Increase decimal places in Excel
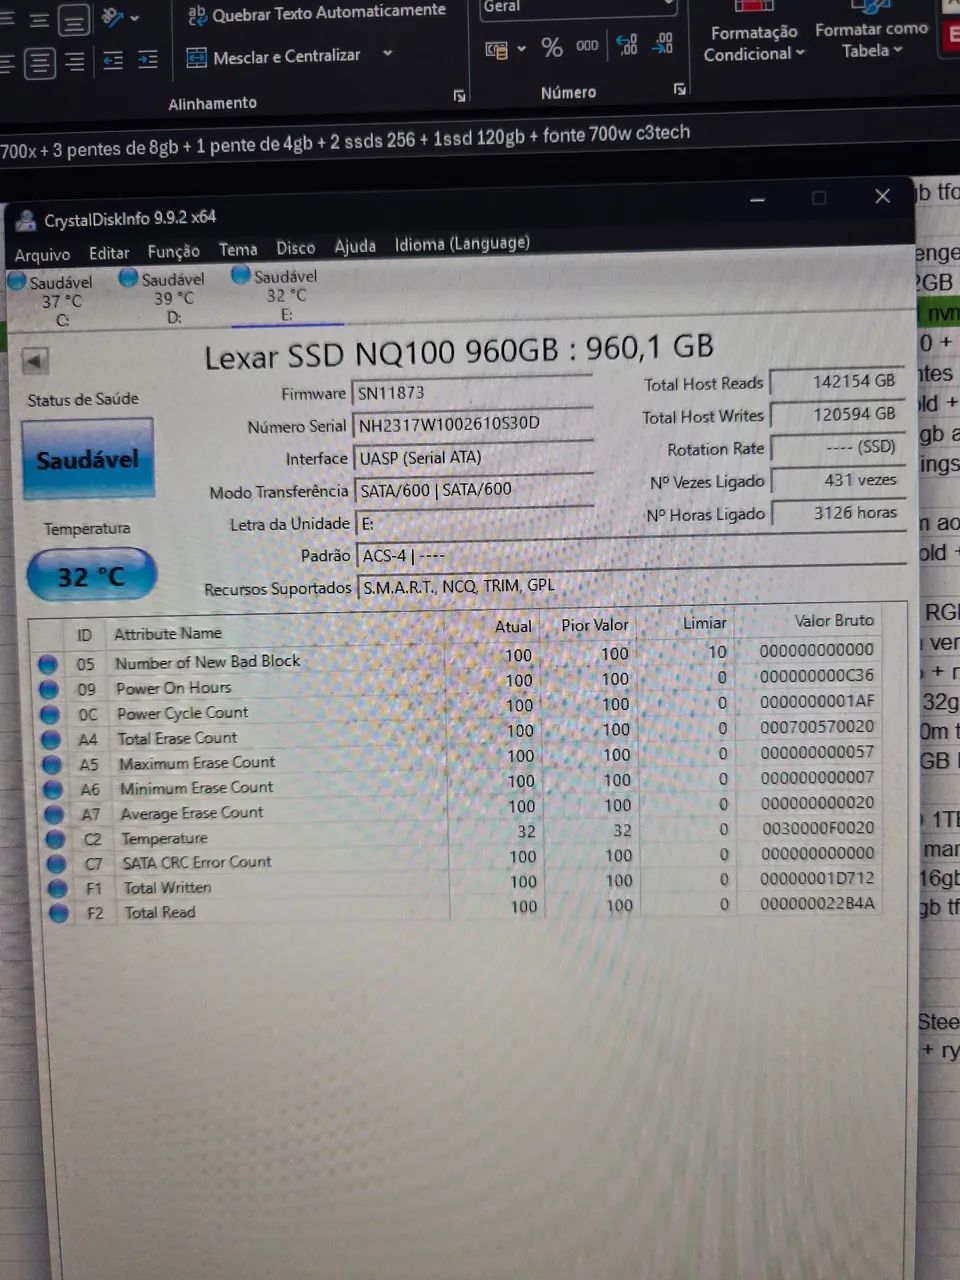The width and height of the screenshot is (960, 1280). (627, 44)
